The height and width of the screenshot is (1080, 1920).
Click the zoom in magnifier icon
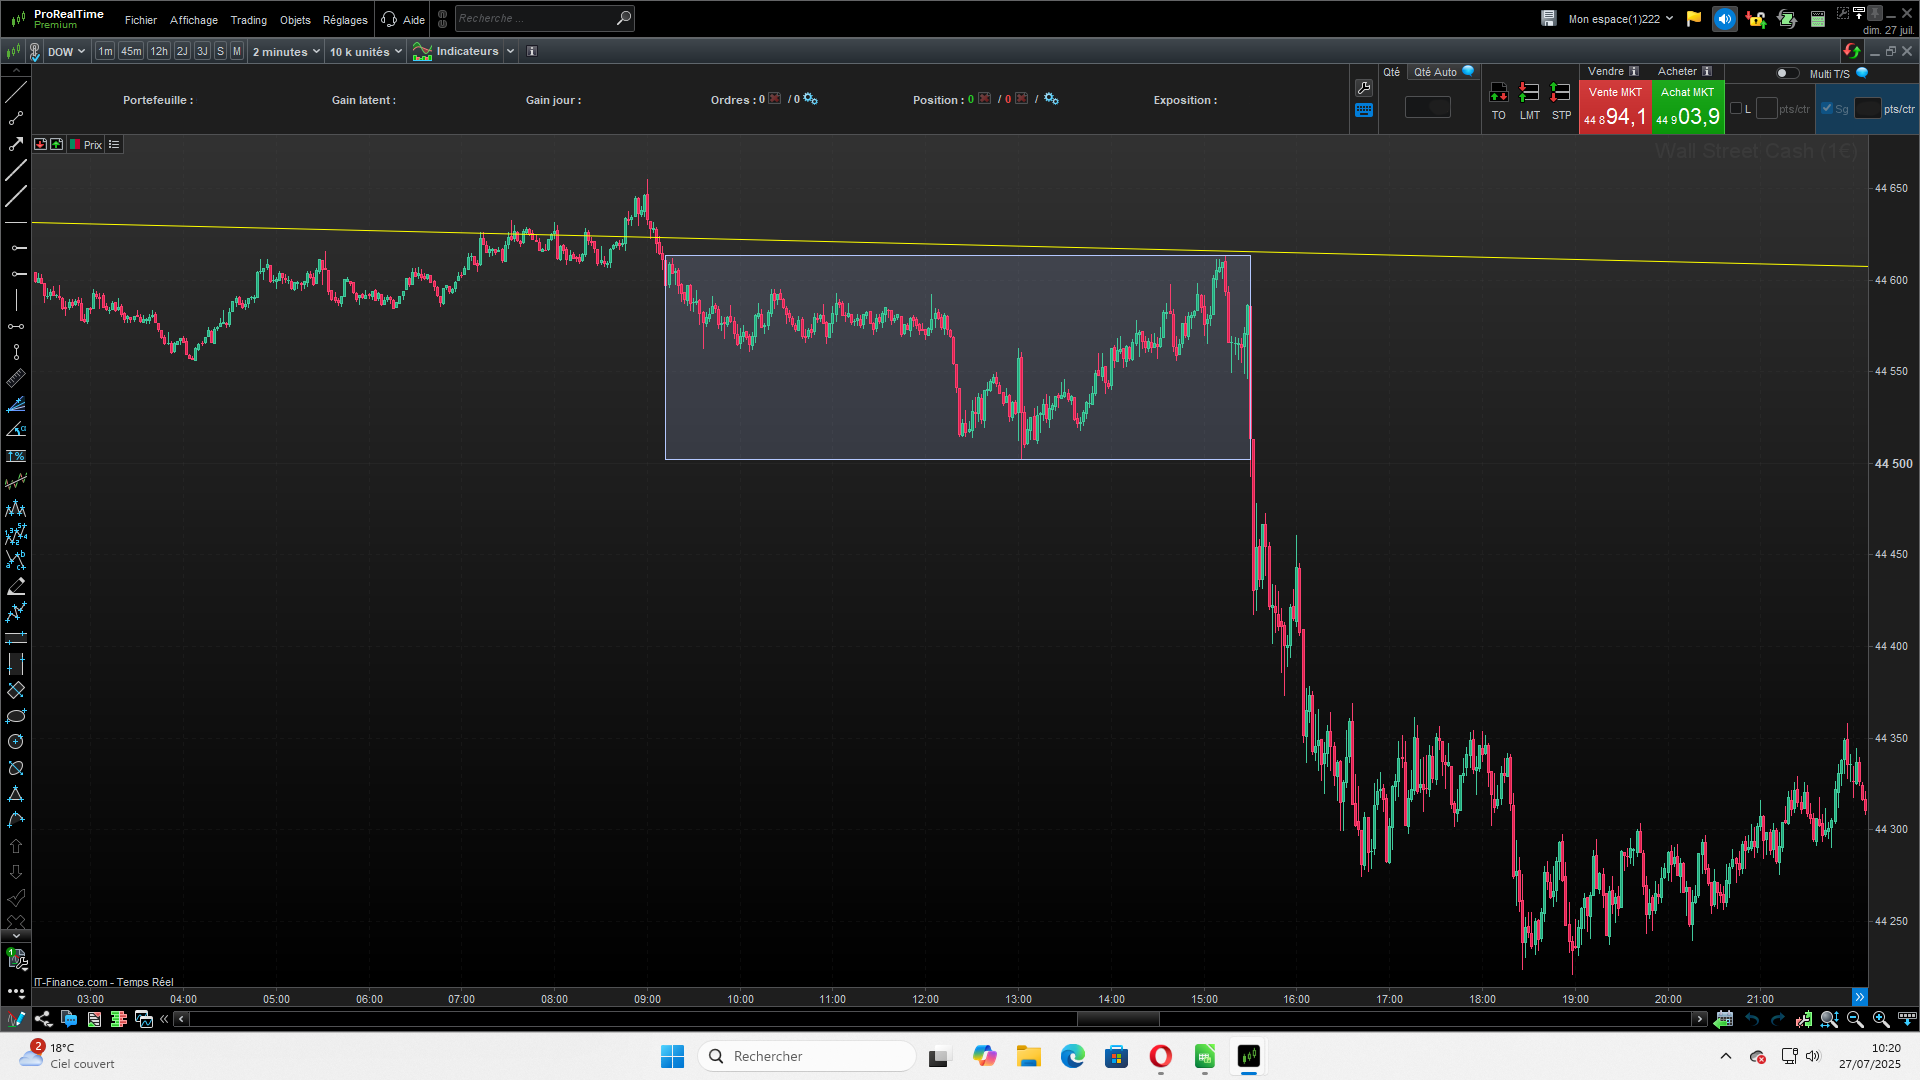(1880, 1019)
